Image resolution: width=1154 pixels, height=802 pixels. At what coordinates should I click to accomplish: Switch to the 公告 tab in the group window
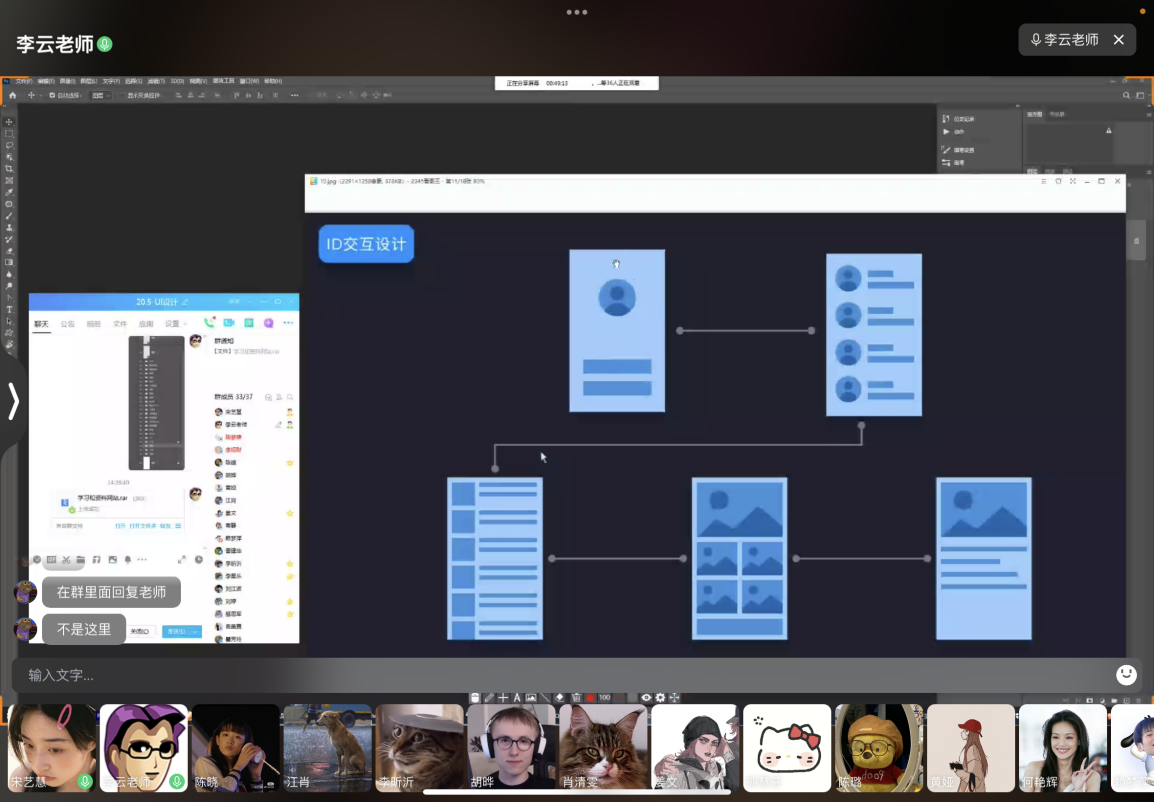67,324
